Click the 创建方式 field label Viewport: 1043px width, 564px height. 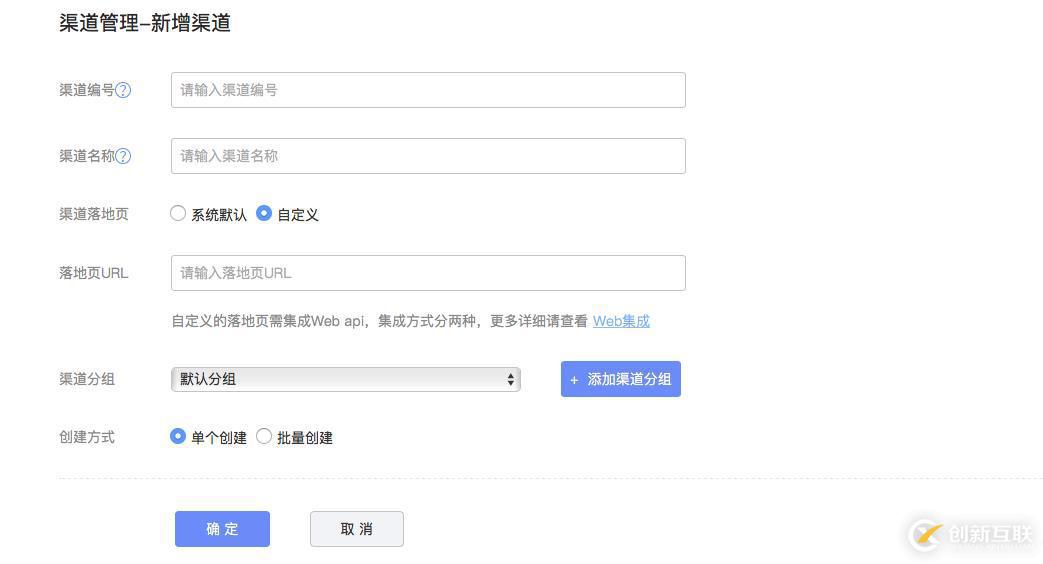tap(87, 437)
